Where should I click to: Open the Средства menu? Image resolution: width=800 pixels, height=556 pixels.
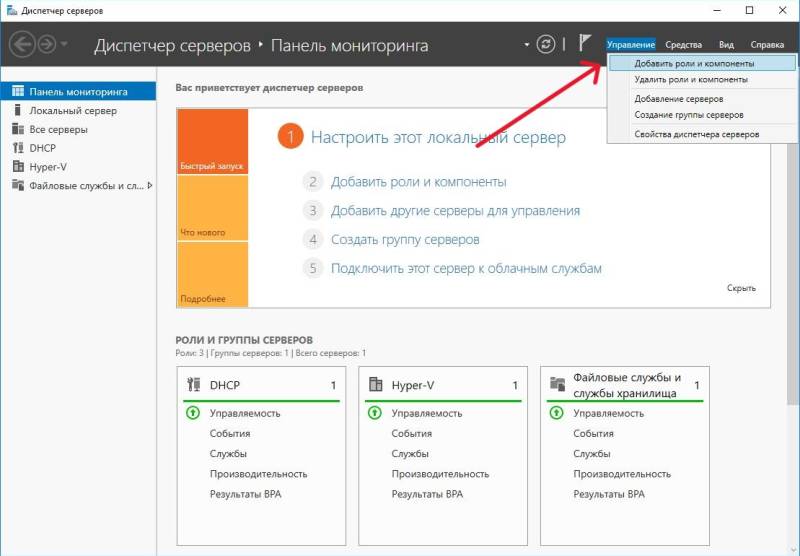[x=683, y=45]
